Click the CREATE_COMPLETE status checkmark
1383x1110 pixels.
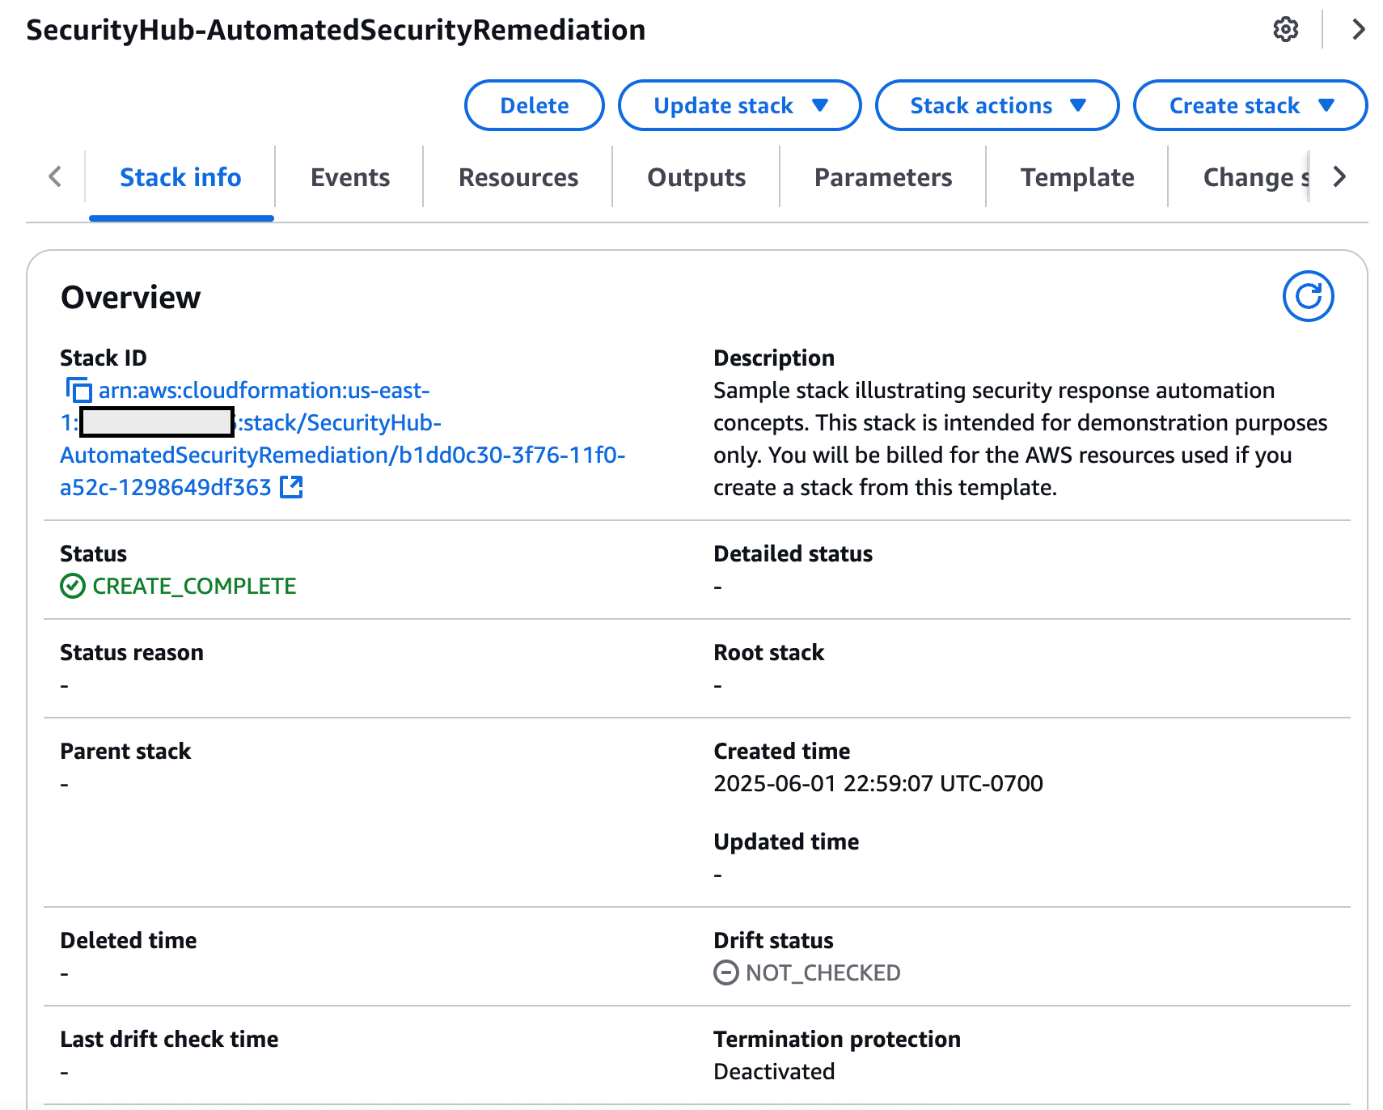[72, 586]
